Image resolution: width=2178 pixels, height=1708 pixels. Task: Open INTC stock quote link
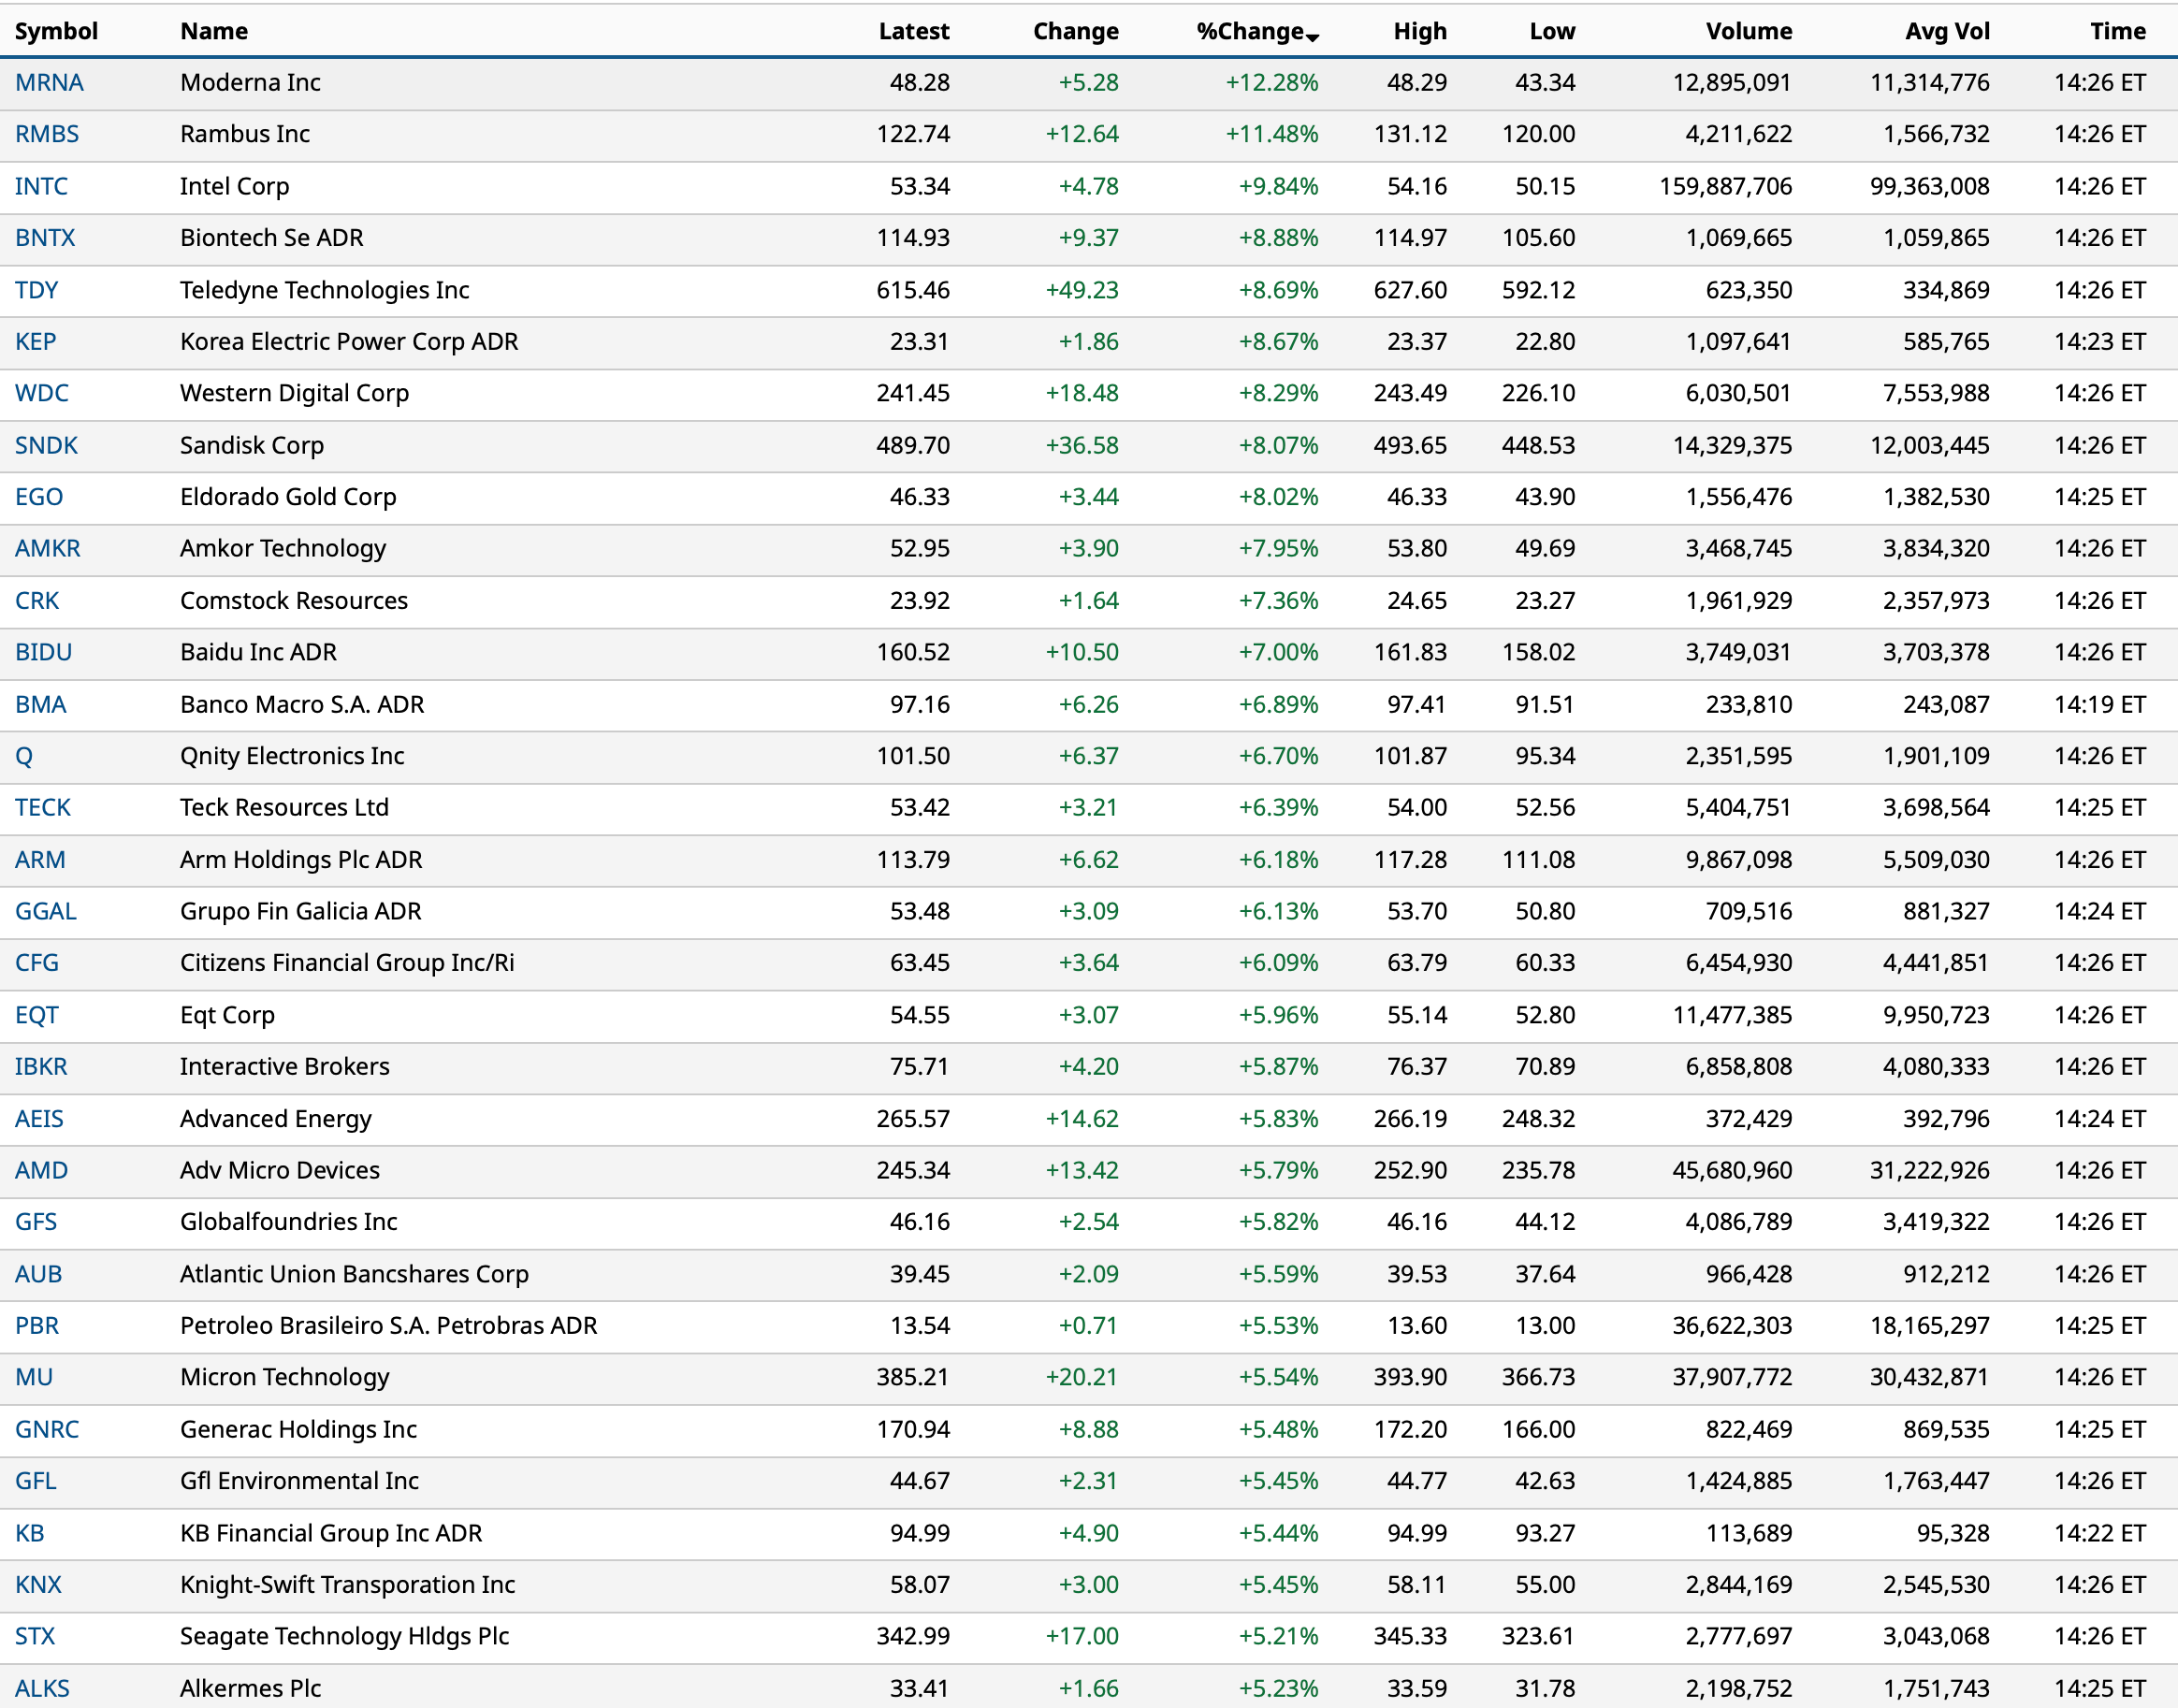click(x=41, y=186)
